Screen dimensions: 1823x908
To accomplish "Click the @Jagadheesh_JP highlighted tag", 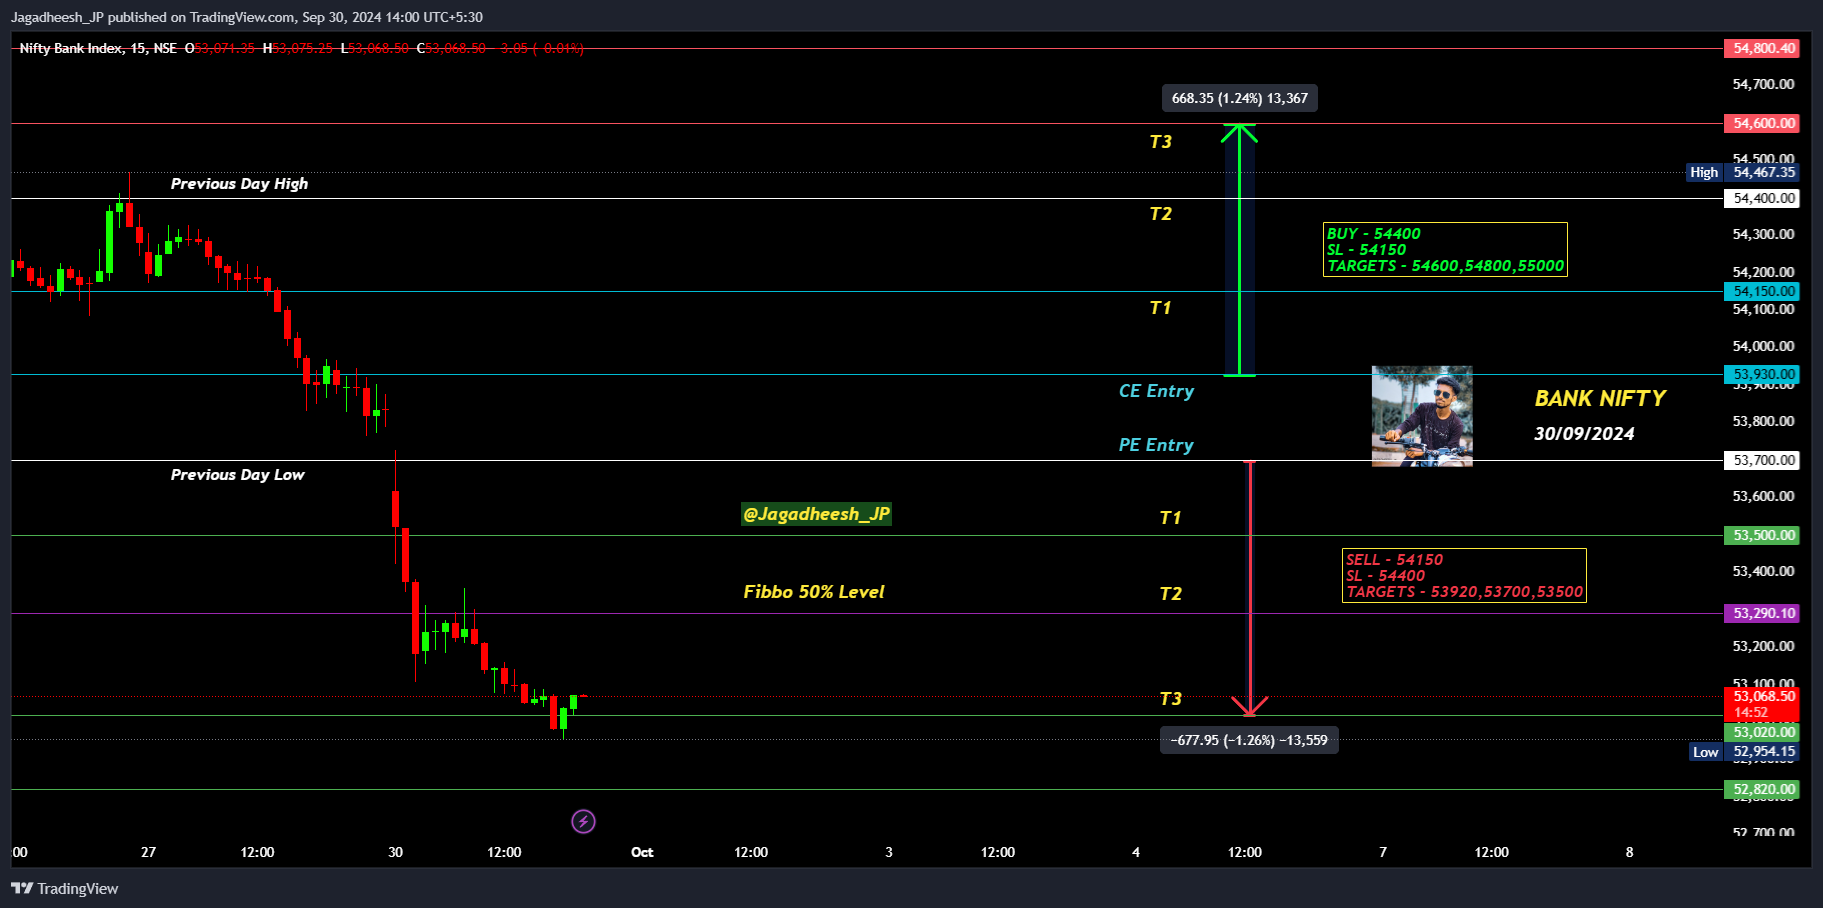I will click(x=816, y=514).
